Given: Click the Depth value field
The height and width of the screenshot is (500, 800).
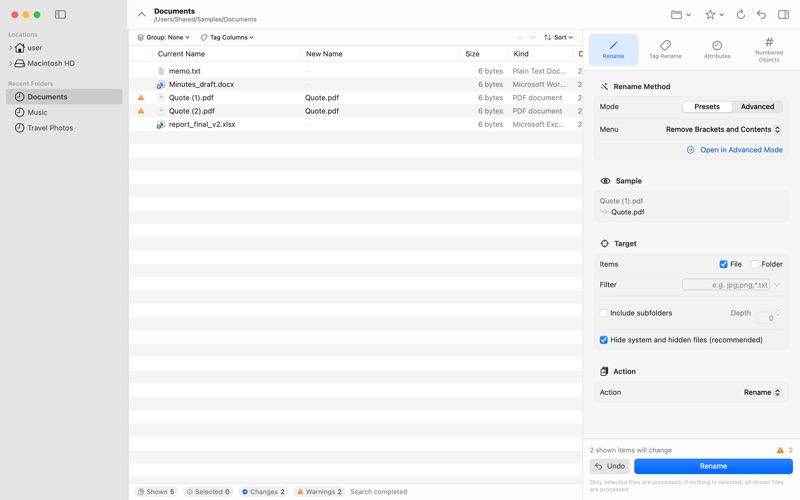Looking at the screenshot, I should pyautogui.click(x=765, y=318).
